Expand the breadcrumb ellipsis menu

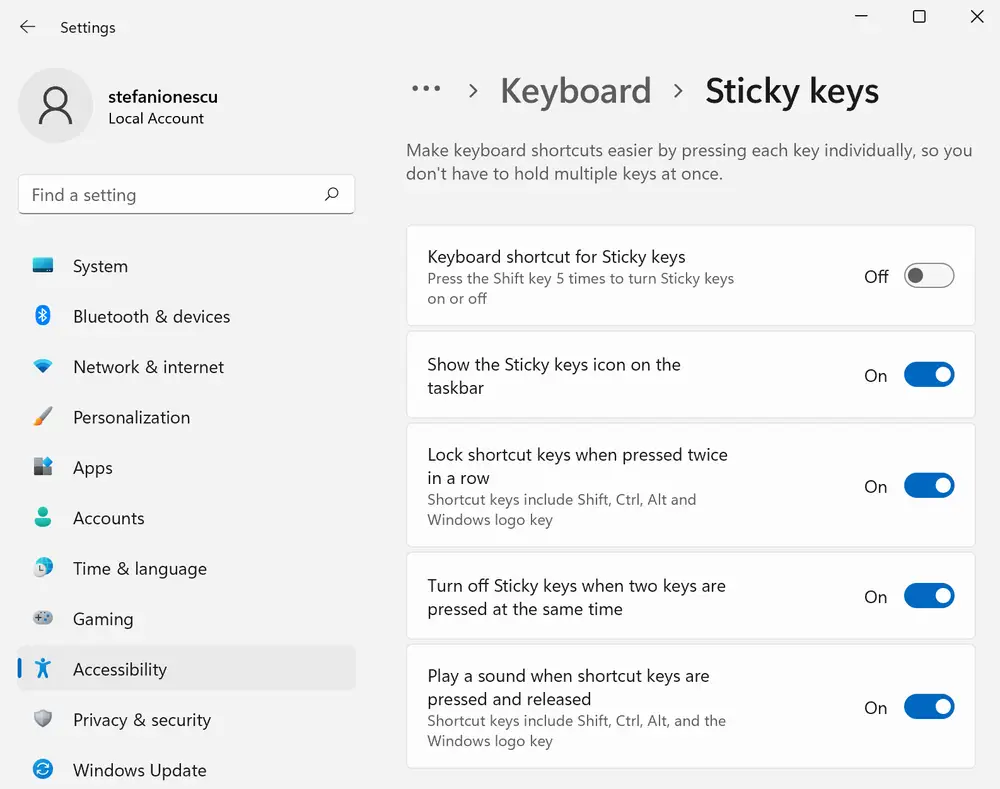426,90
